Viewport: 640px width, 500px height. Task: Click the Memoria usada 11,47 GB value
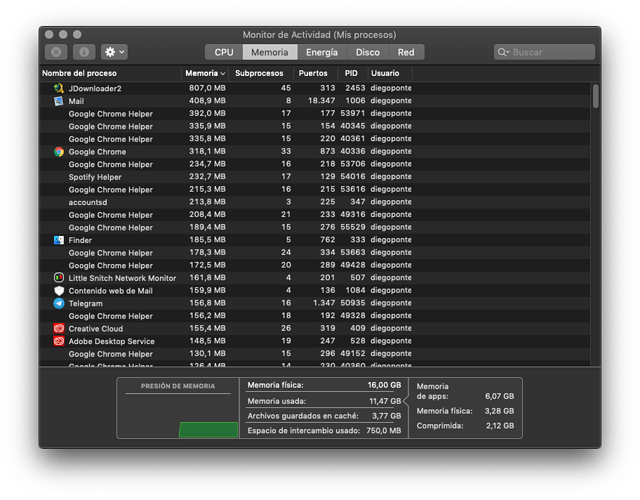tap(385, 401)
